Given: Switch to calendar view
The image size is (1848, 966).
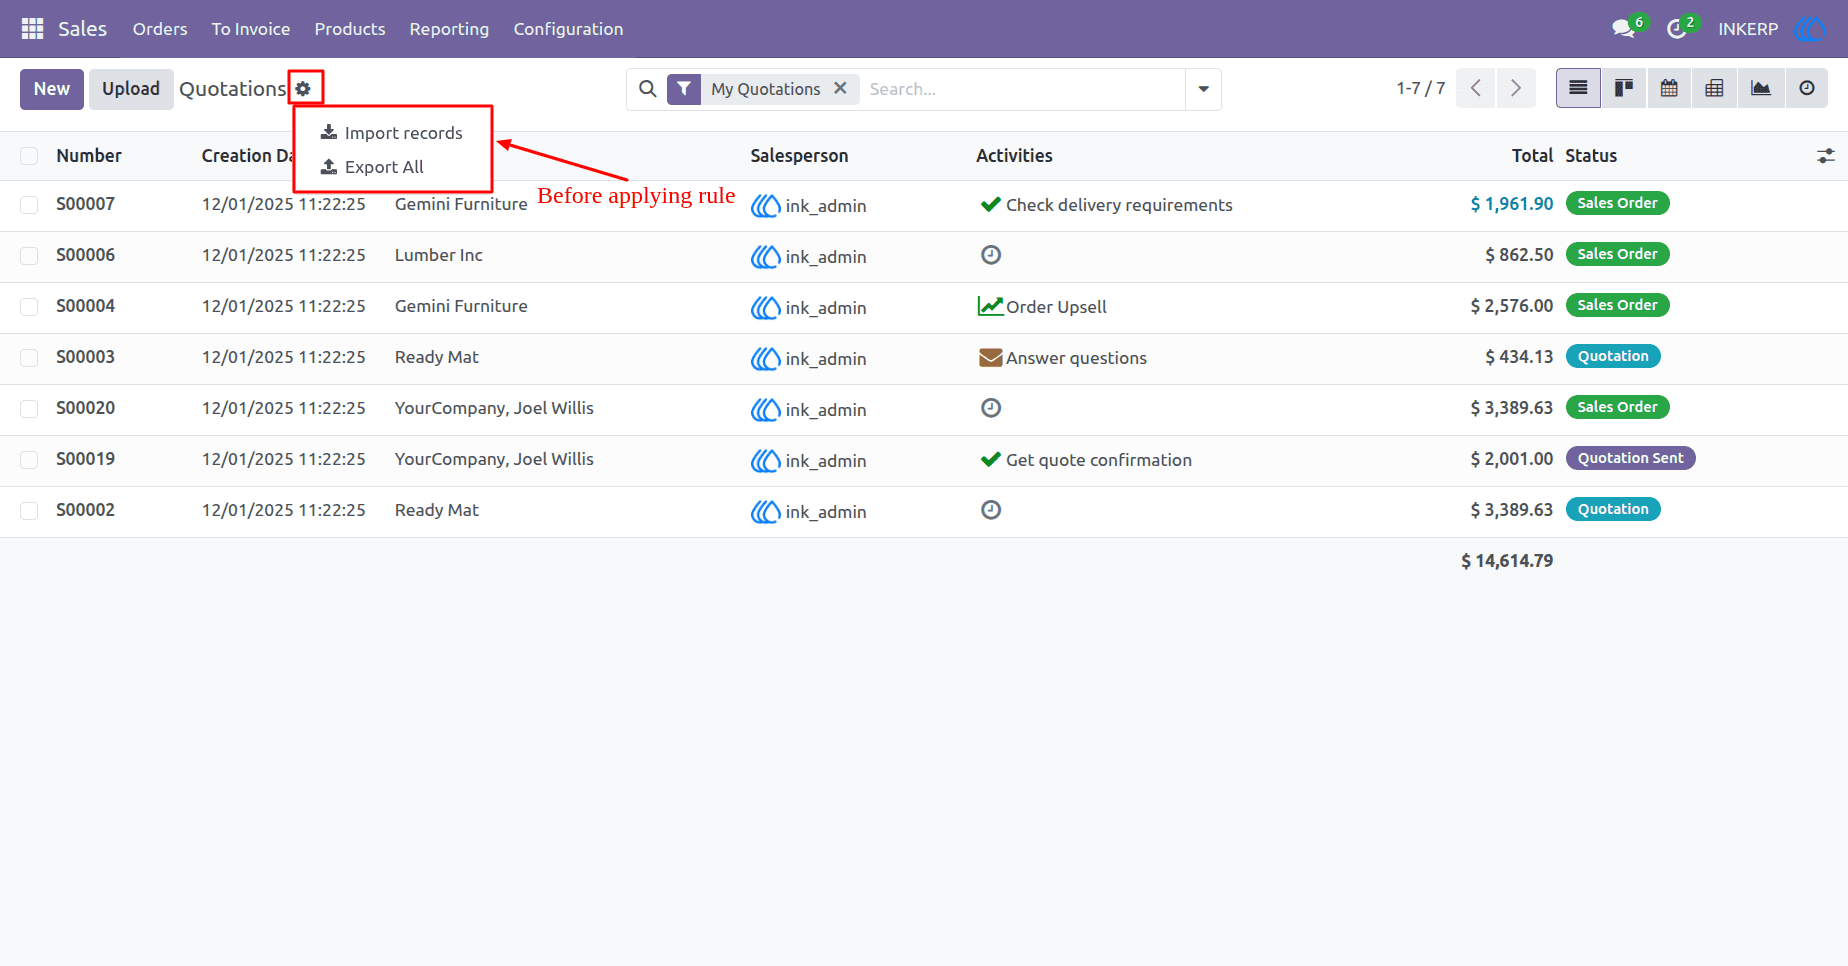Looking at the screenshot, I should coord(1669,88).
